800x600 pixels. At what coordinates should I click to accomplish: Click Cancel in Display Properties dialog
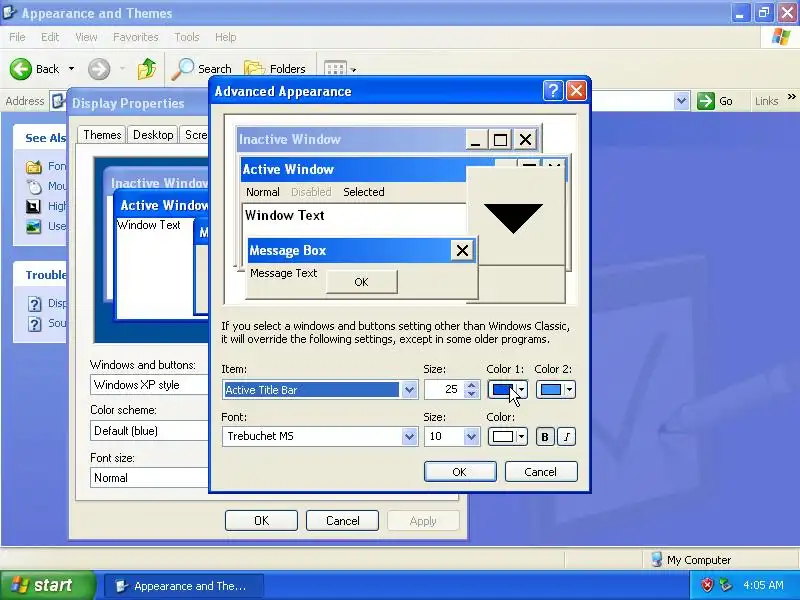tap(342, 521)
